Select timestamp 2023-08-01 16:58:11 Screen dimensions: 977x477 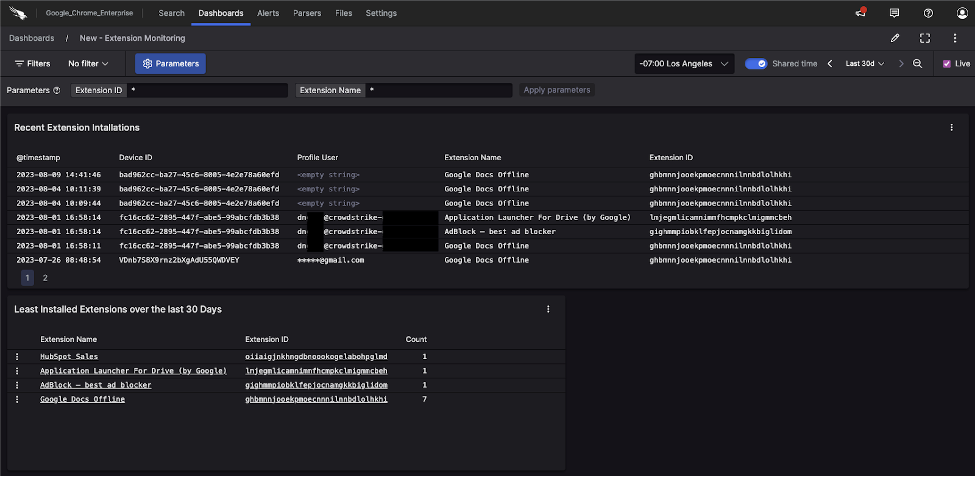[59, 246]
